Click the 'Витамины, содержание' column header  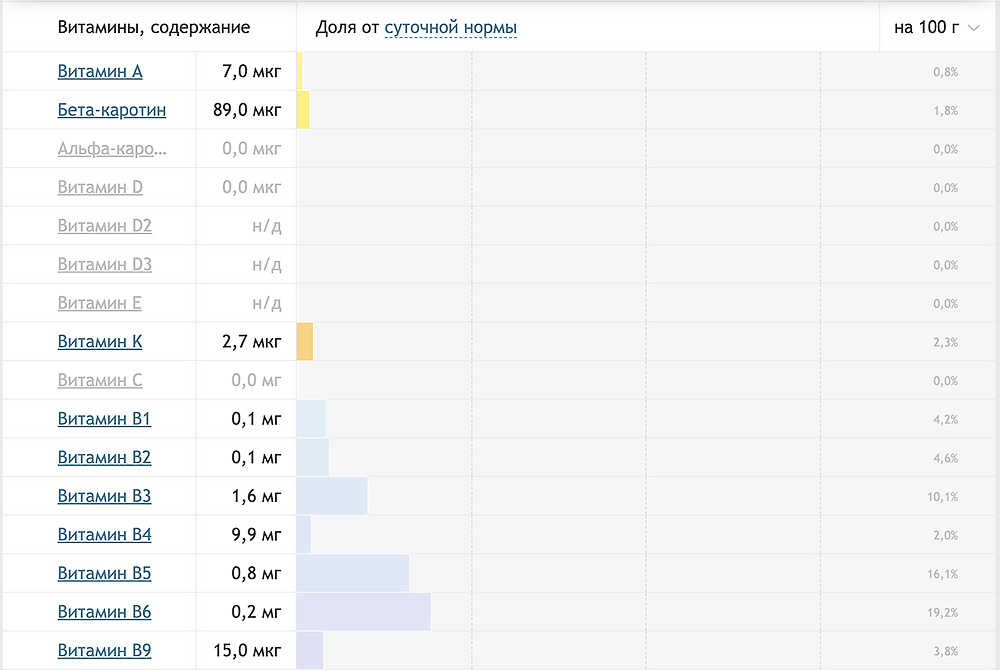tap(154, 28)
